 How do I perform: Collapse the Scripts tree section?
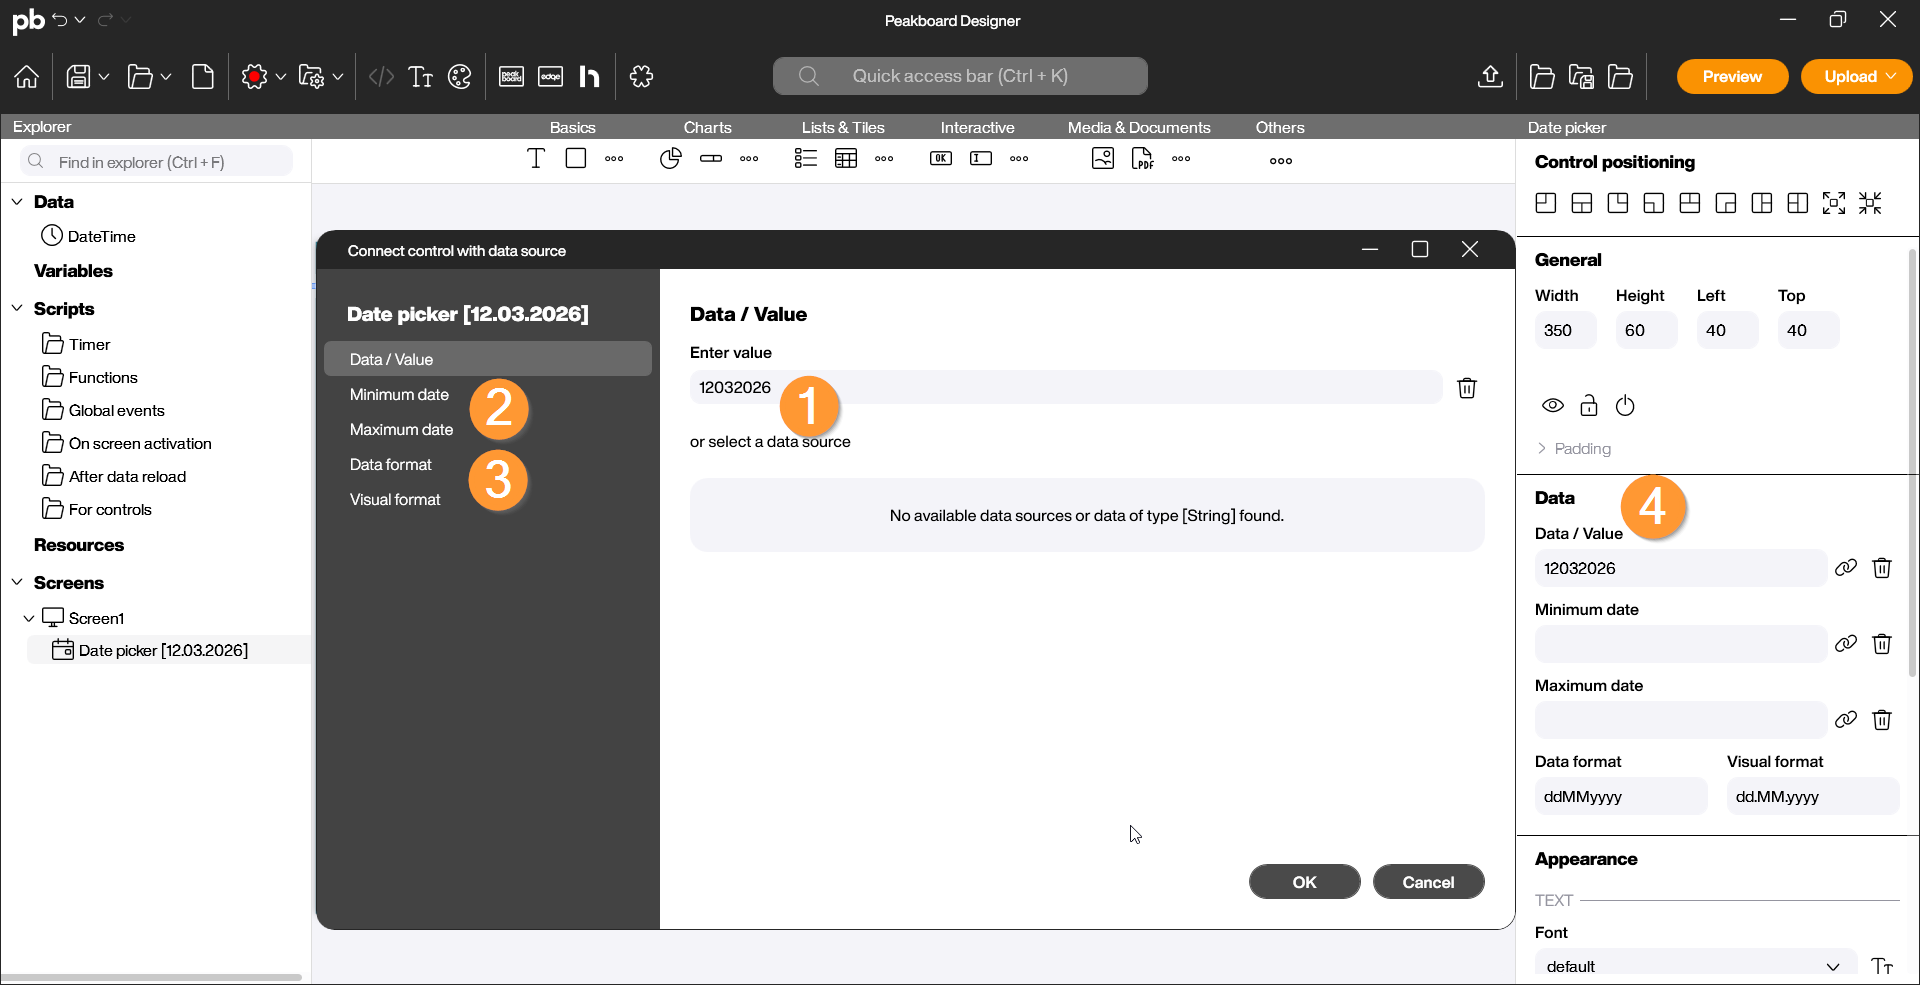[x=17, y=309]
